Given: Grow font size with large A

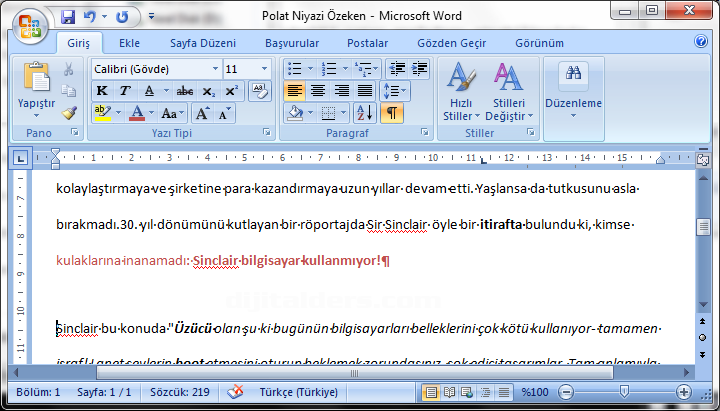Looking at the screenshot, I should tap(202, 113).
